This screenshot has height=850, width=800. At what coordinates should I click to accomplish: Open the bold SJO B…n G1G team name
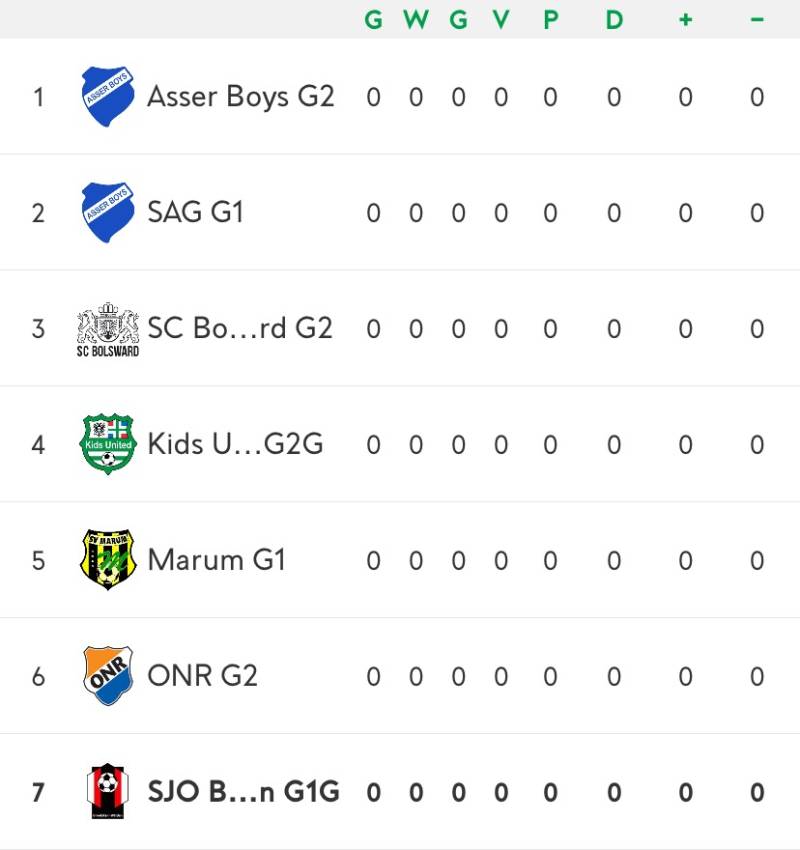(x=243, y=792)
